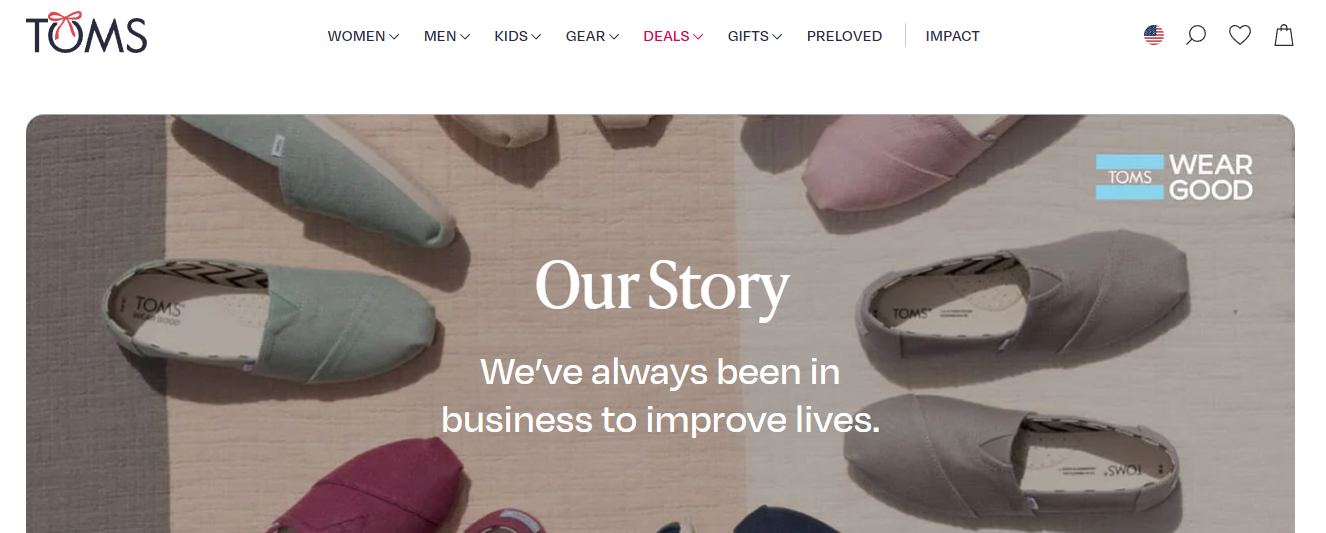Click the TOMS Wear Good badge

1174,177
